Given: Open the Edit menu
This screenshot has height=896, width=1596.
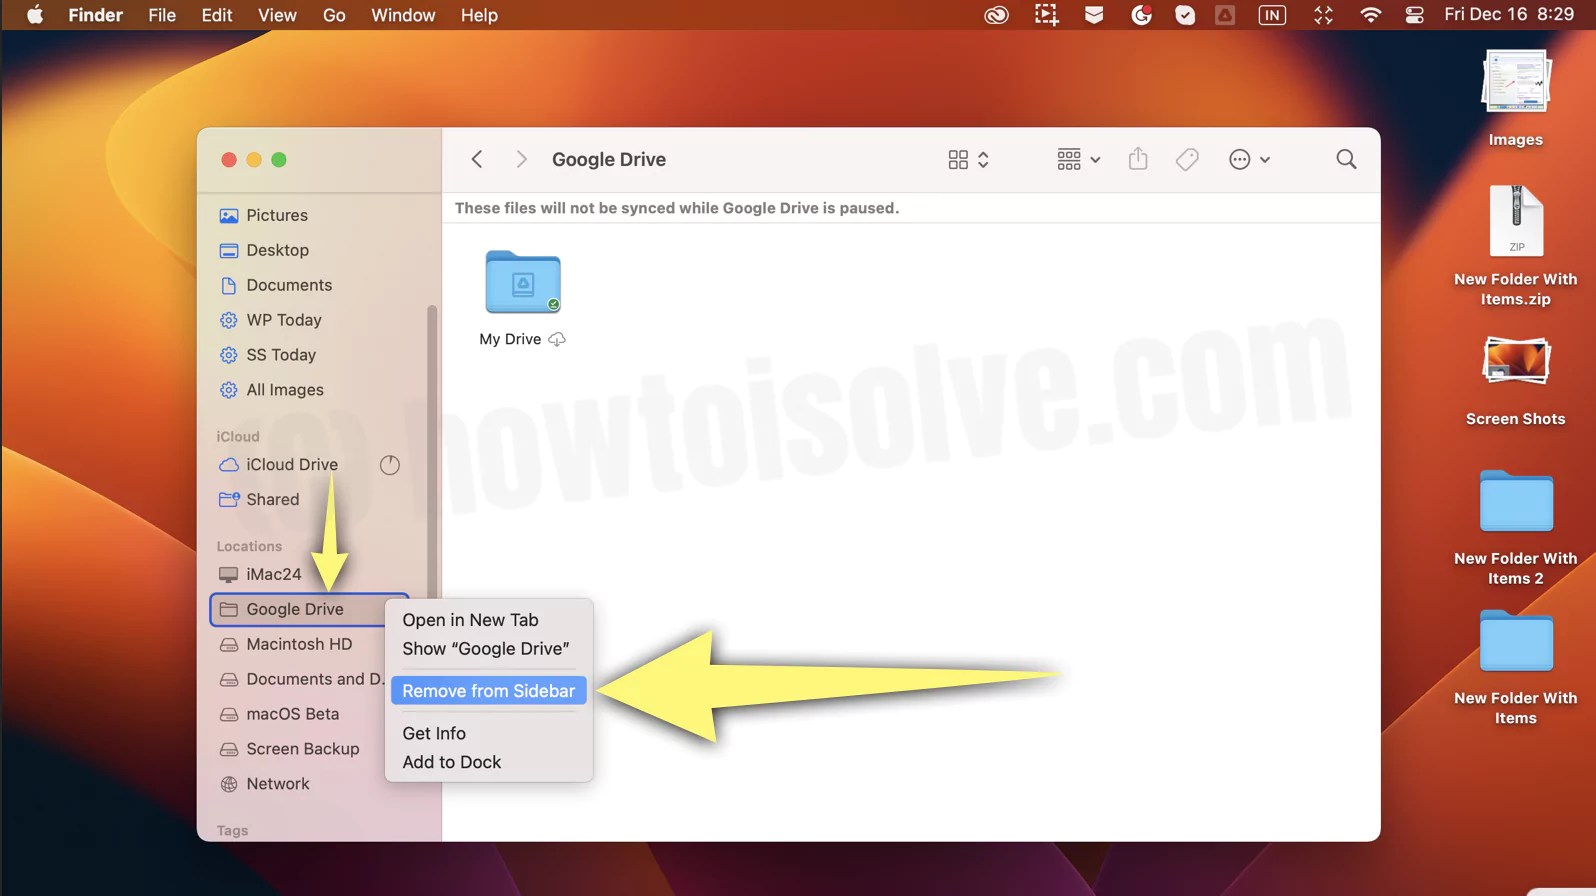Looking at the screenshot, I should point(216,15).
